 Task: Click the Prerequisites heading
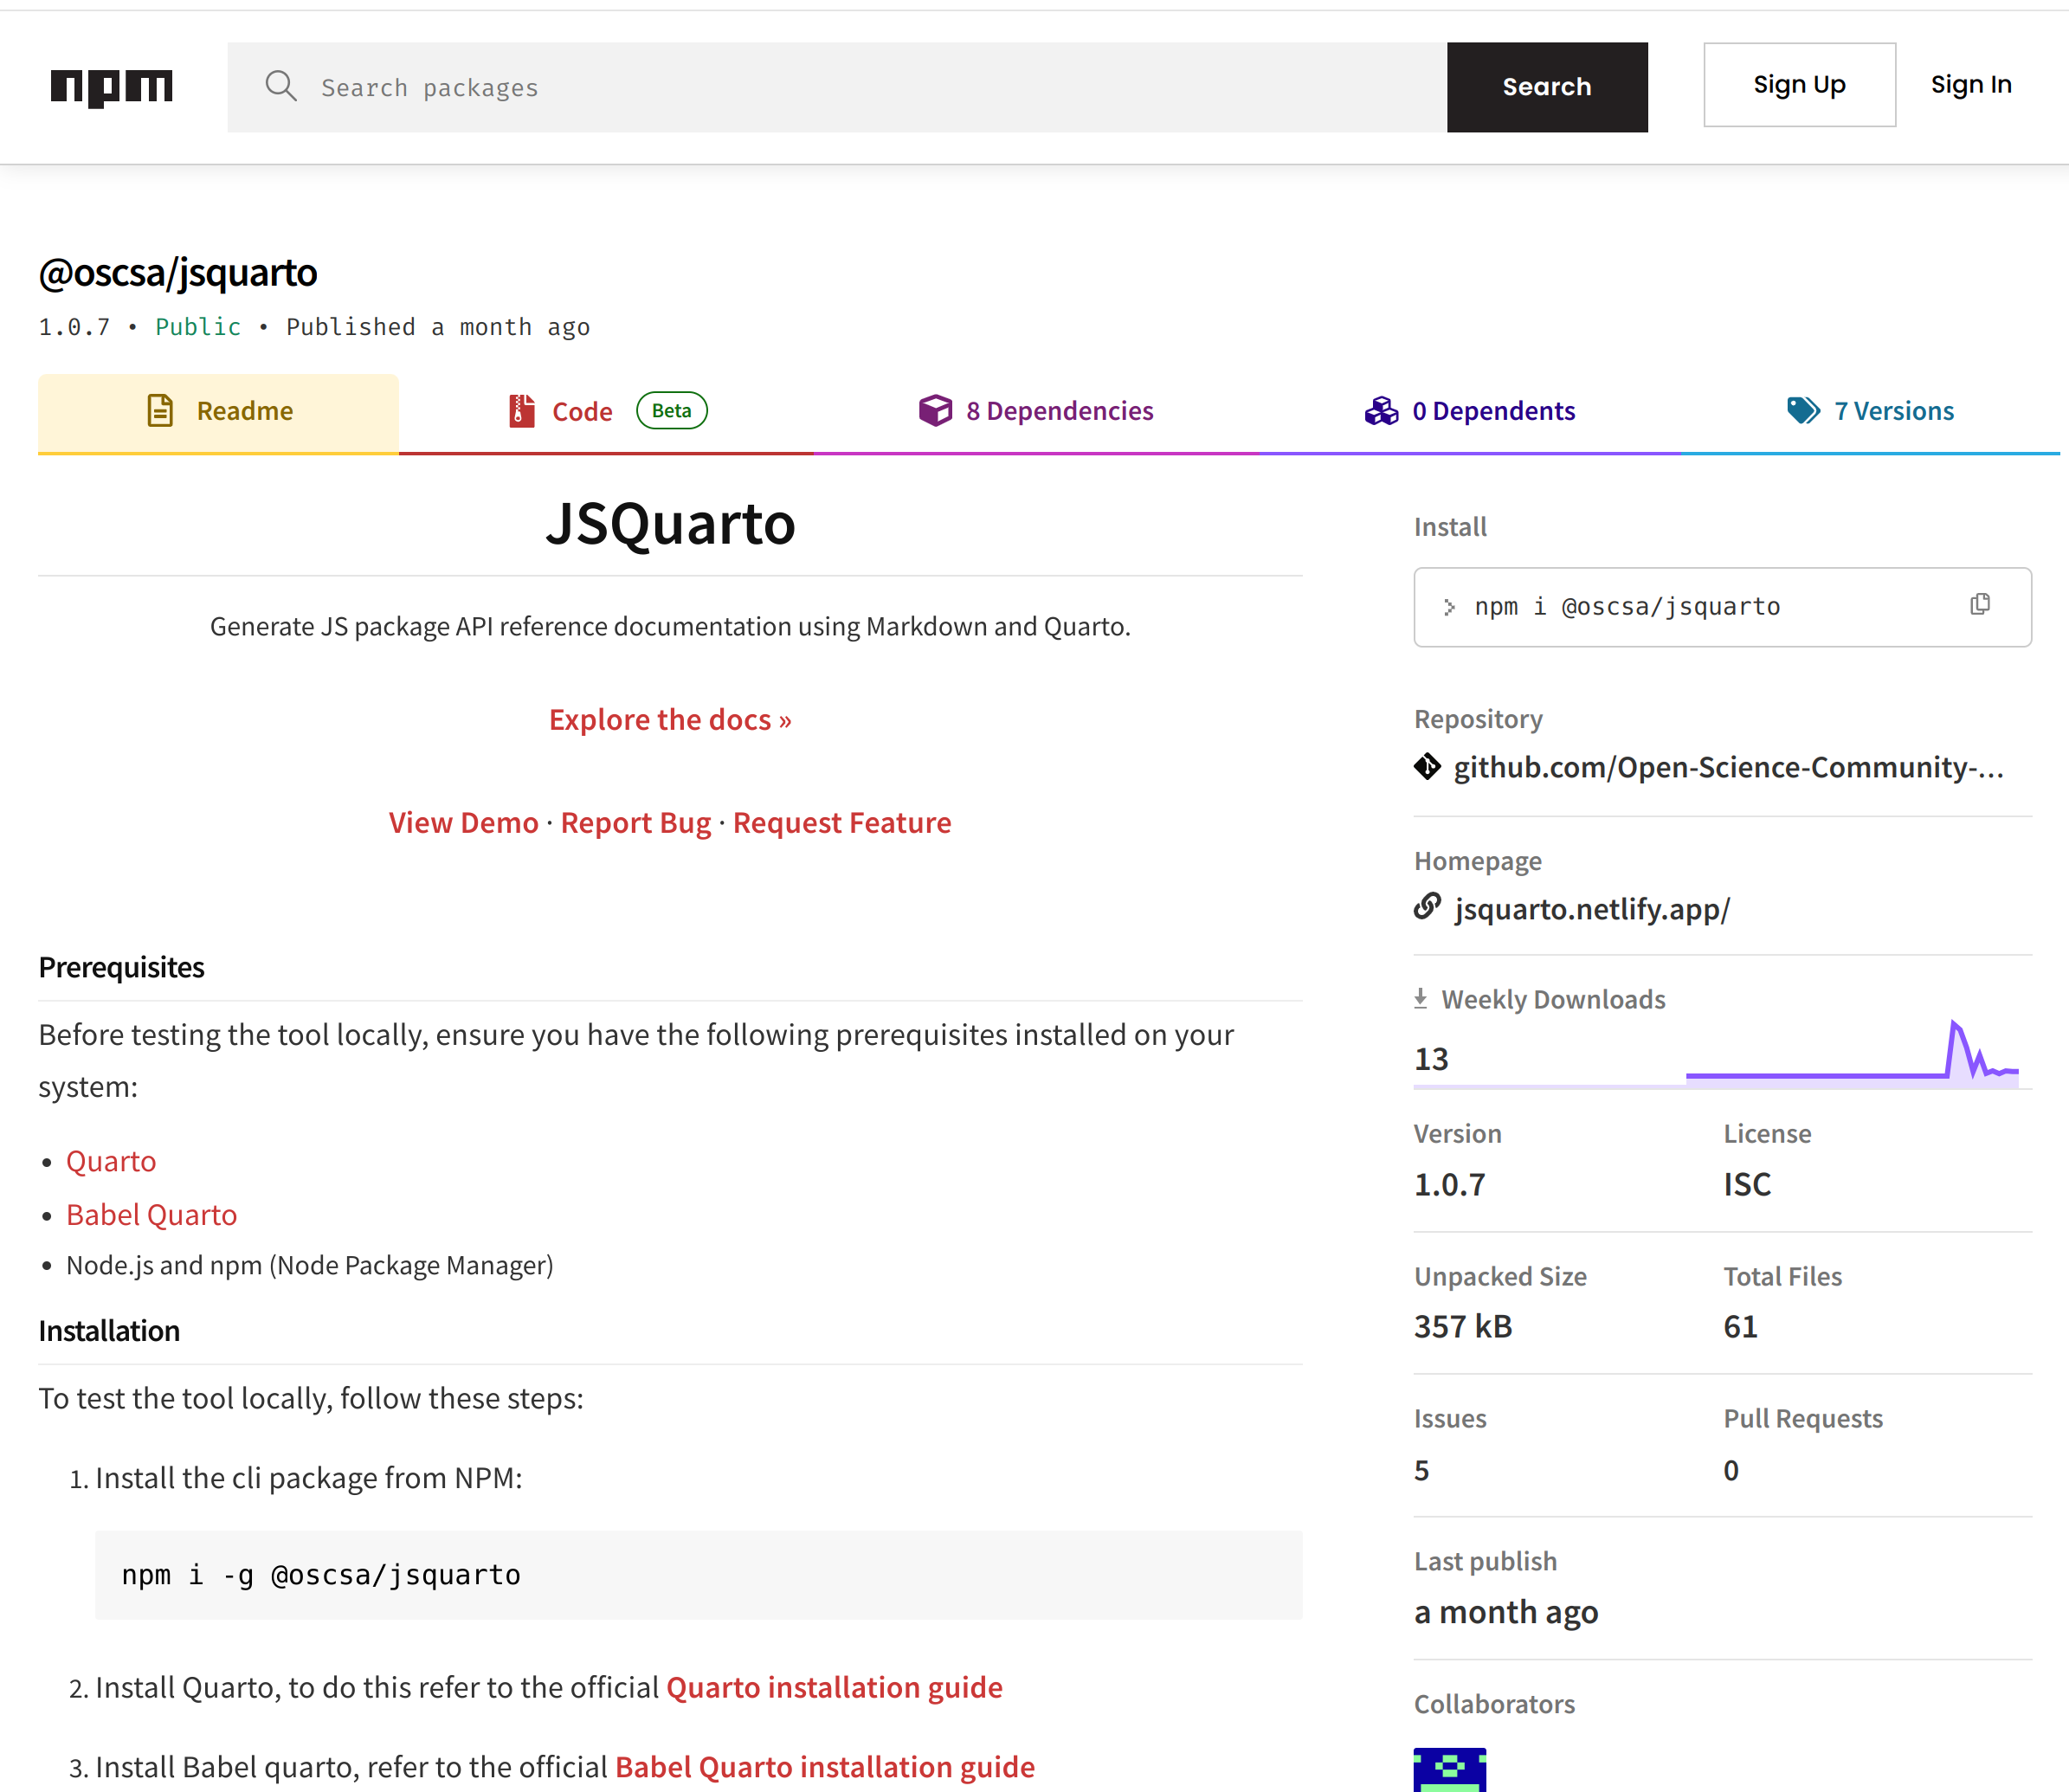(x=121, y=967)
